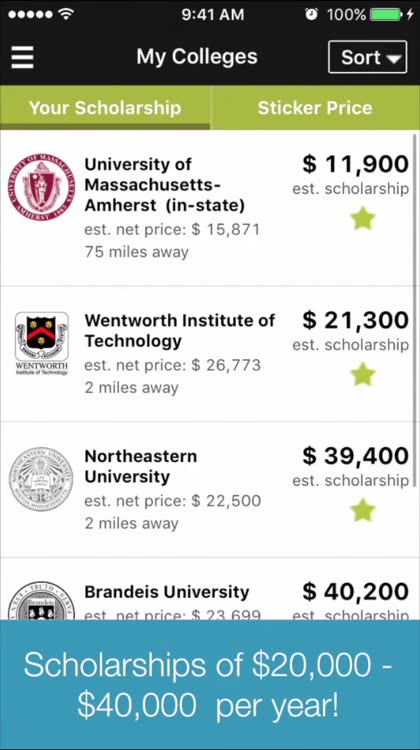The height and width of the screenshot is (750, 420).
Task: Click the $ 11,900 est. scholarship amount
Action: coord(355,164)
